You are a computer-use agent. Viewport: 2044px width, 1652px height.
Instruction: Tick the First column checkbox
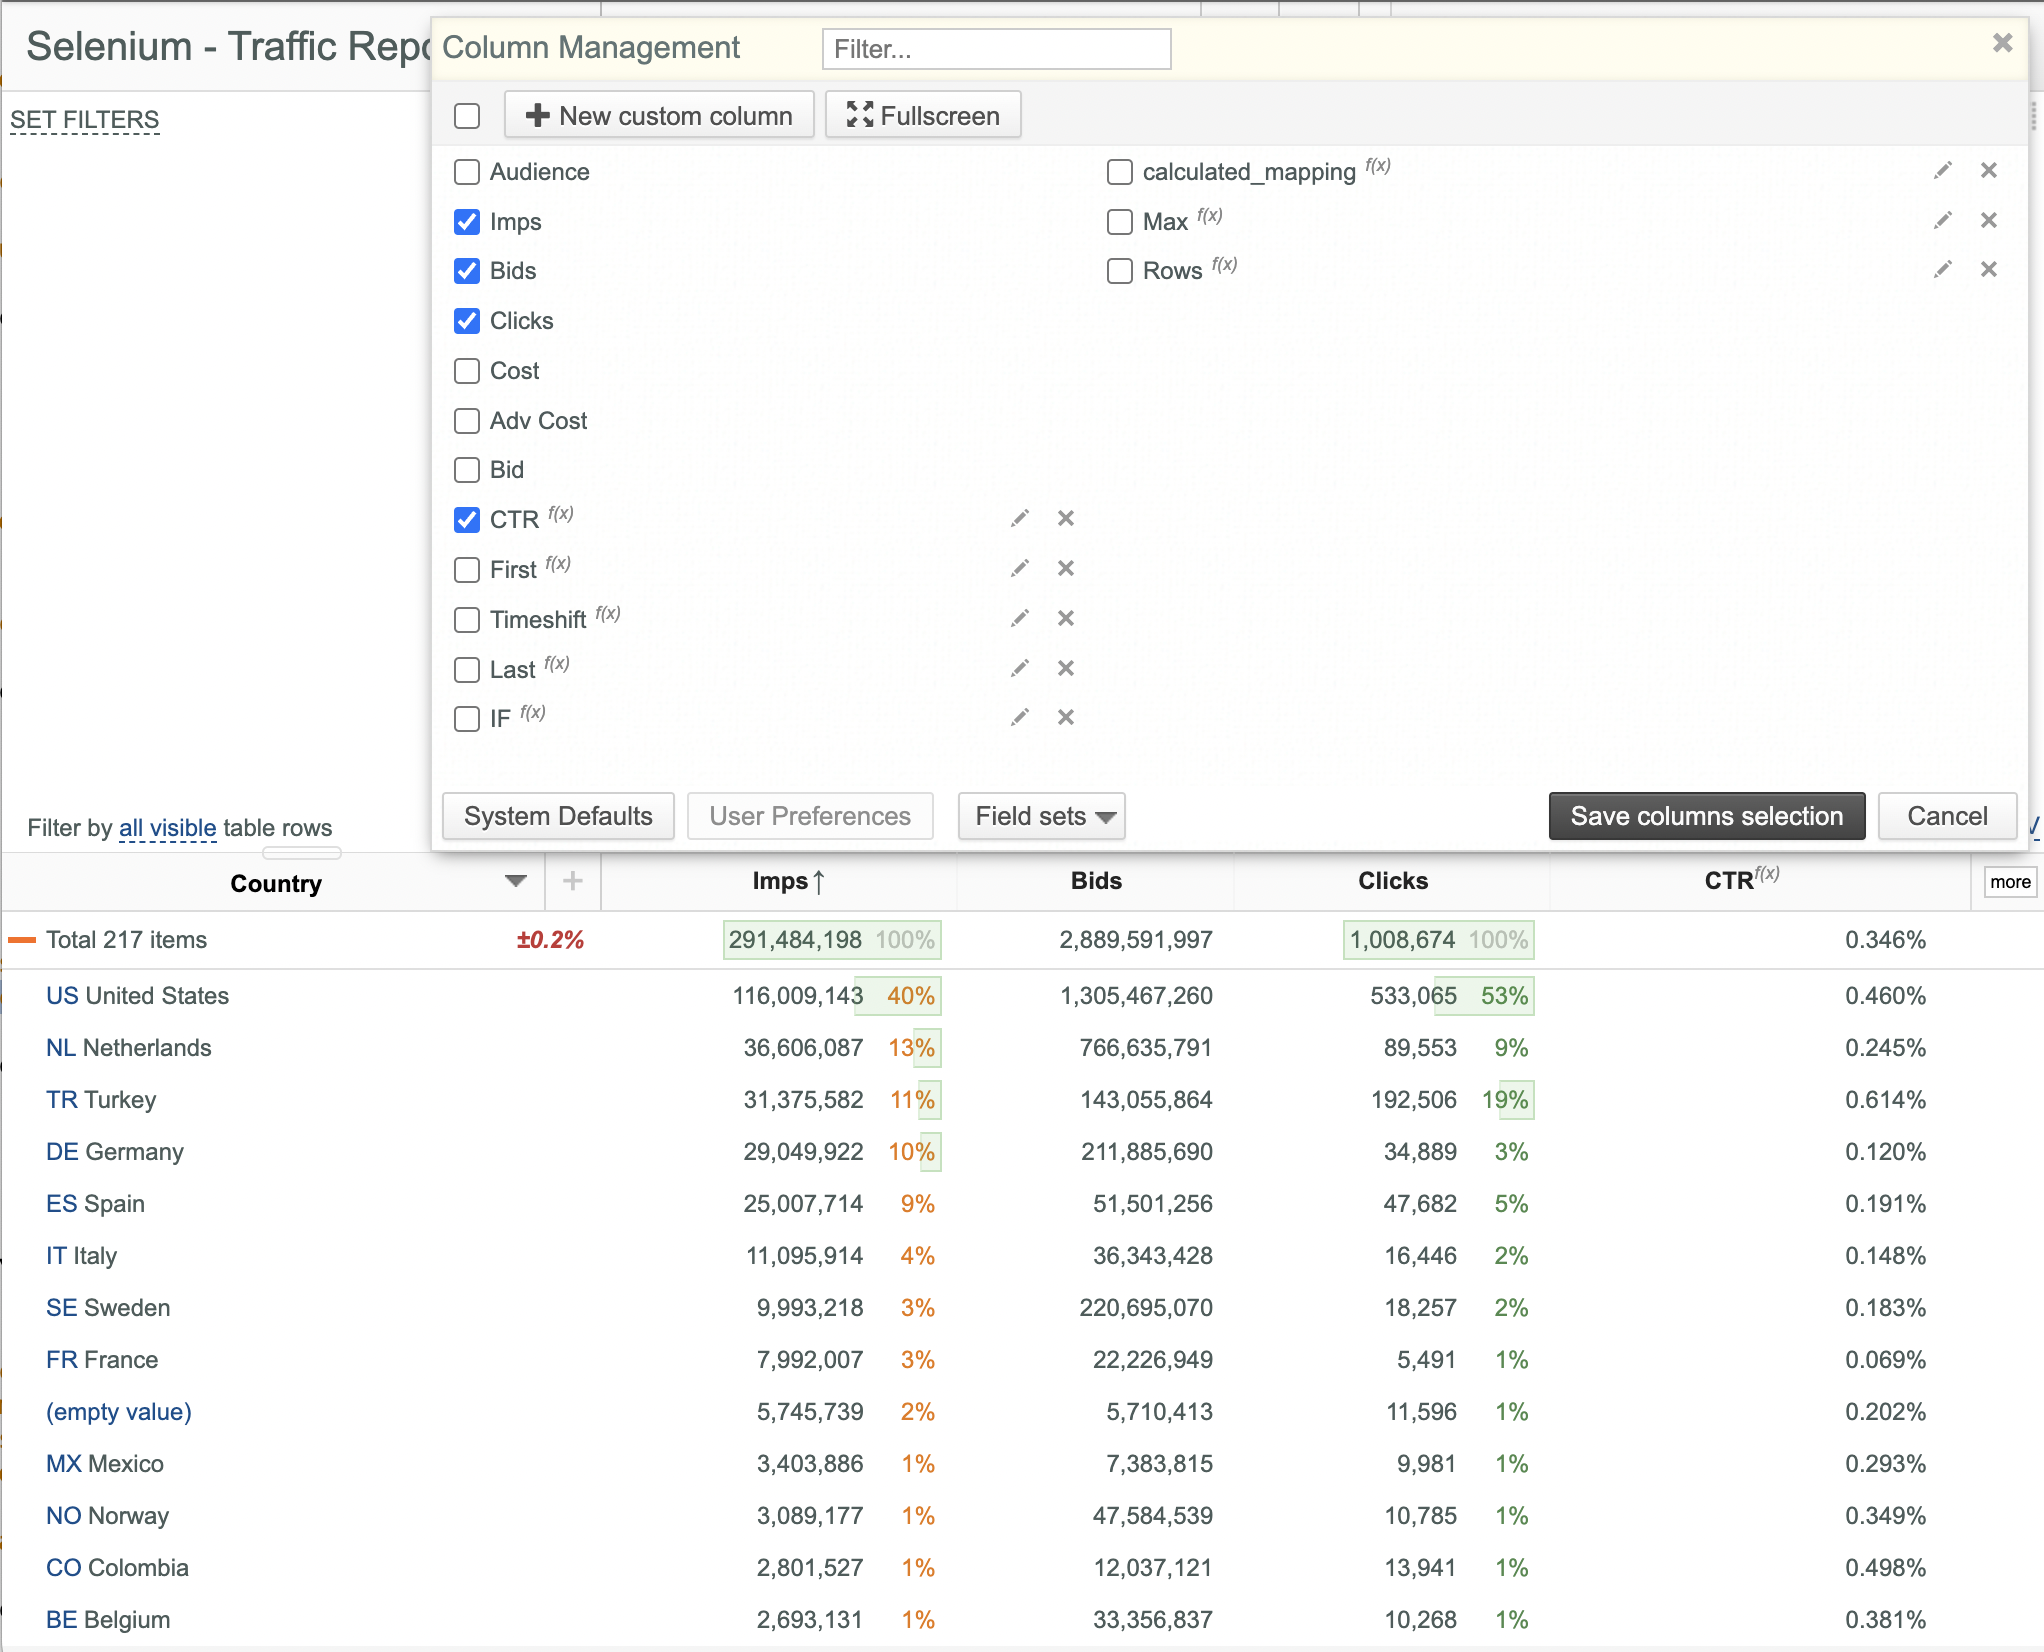(x=467, y=570)
